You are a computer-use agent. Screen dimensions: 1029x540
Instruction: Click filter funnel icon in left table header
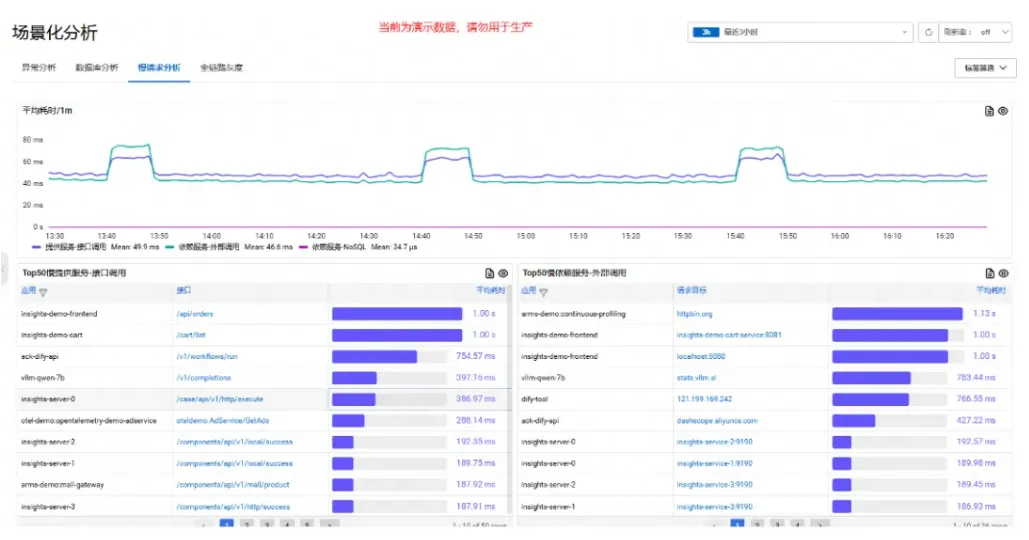click(x=43, y=292)
